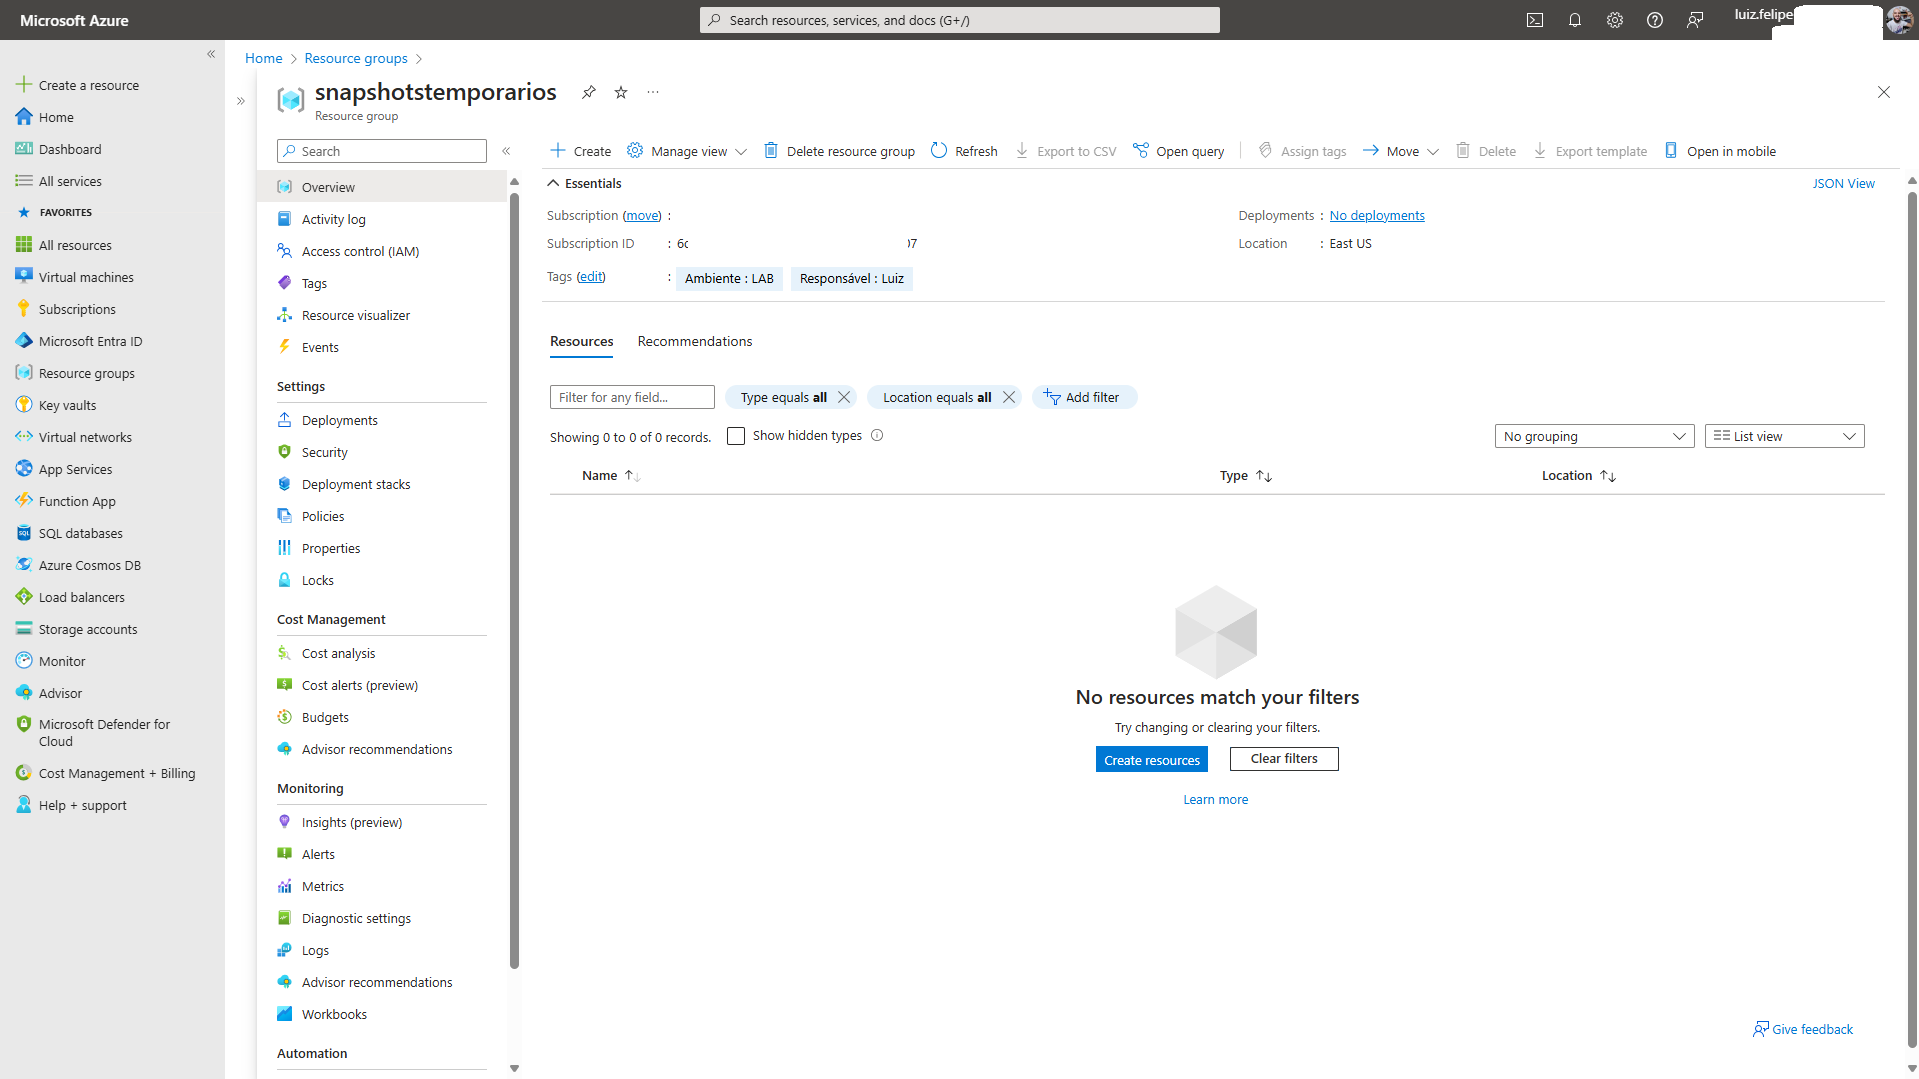
Task: Open Activity log in the side menu
Action: [x=333, y=219]
